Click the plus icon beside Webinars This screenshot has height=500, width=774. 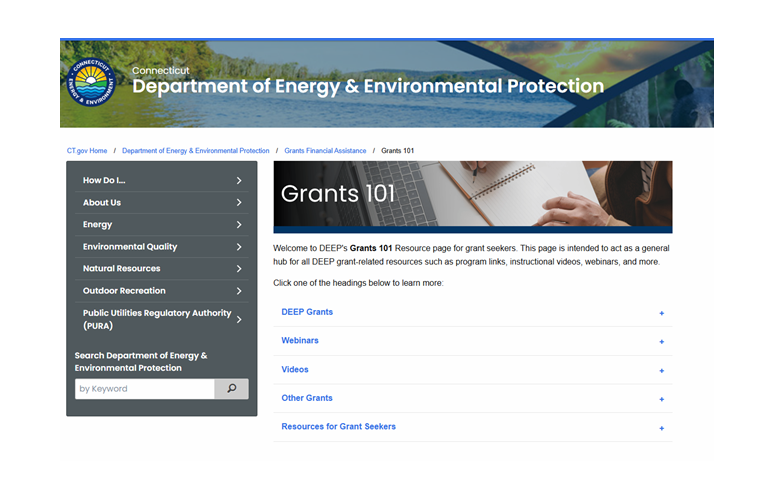(661, 342)
